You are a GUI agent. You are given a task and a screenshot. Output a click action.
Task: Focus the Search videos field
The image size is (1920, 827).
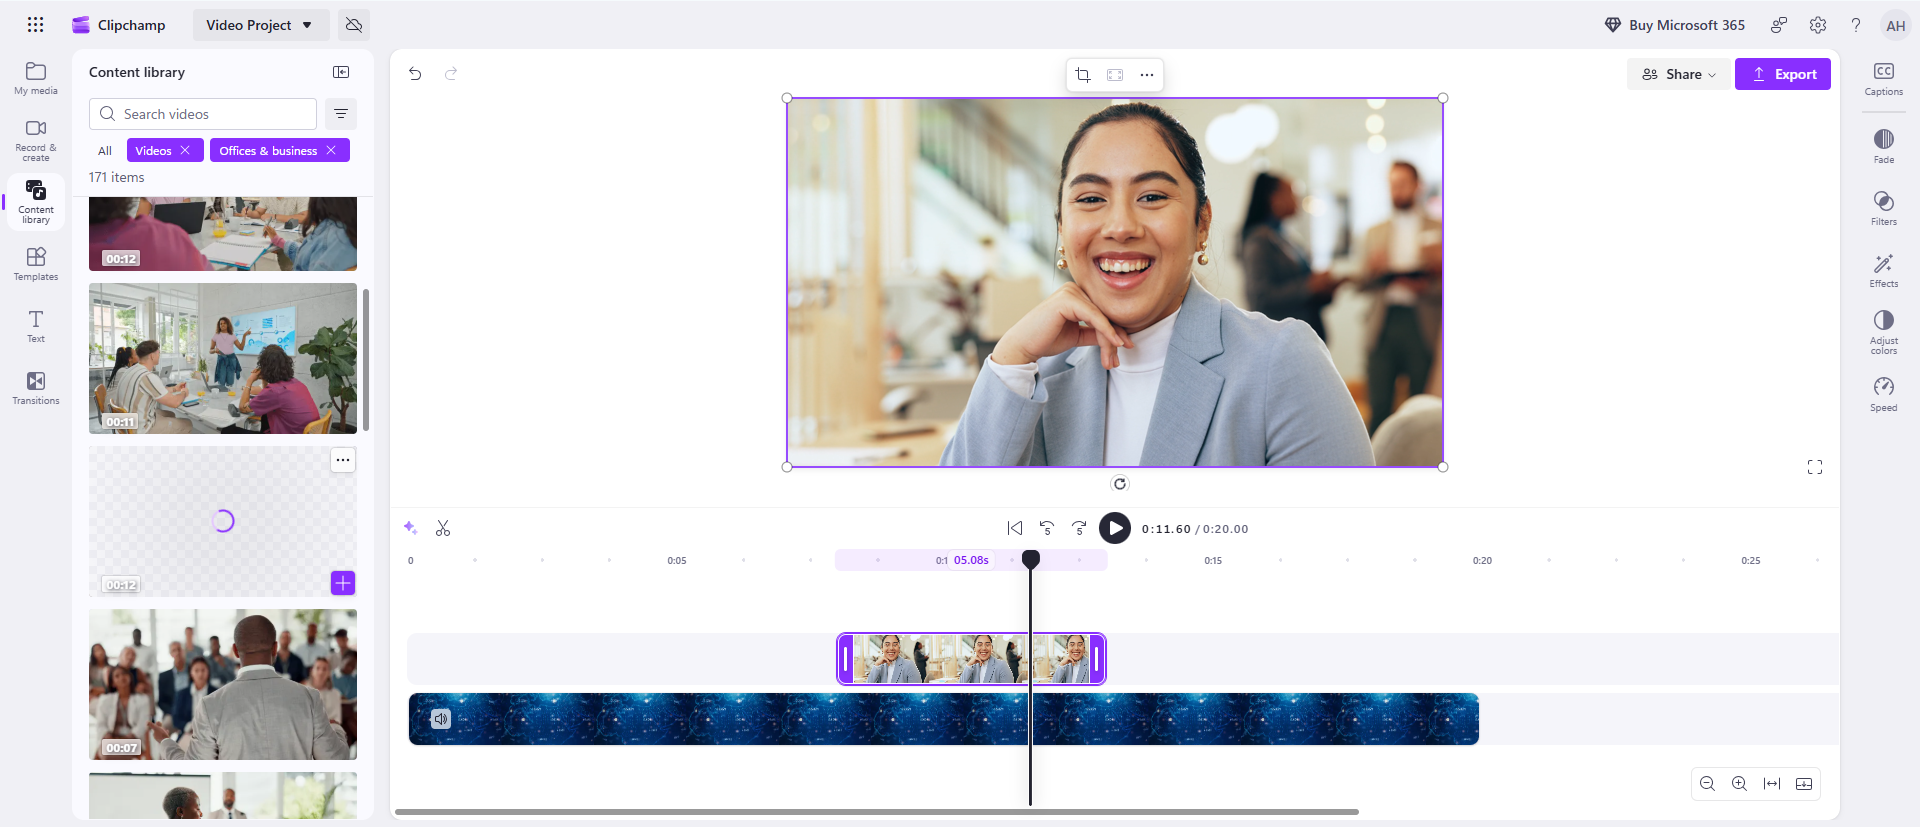click(203, 114)
